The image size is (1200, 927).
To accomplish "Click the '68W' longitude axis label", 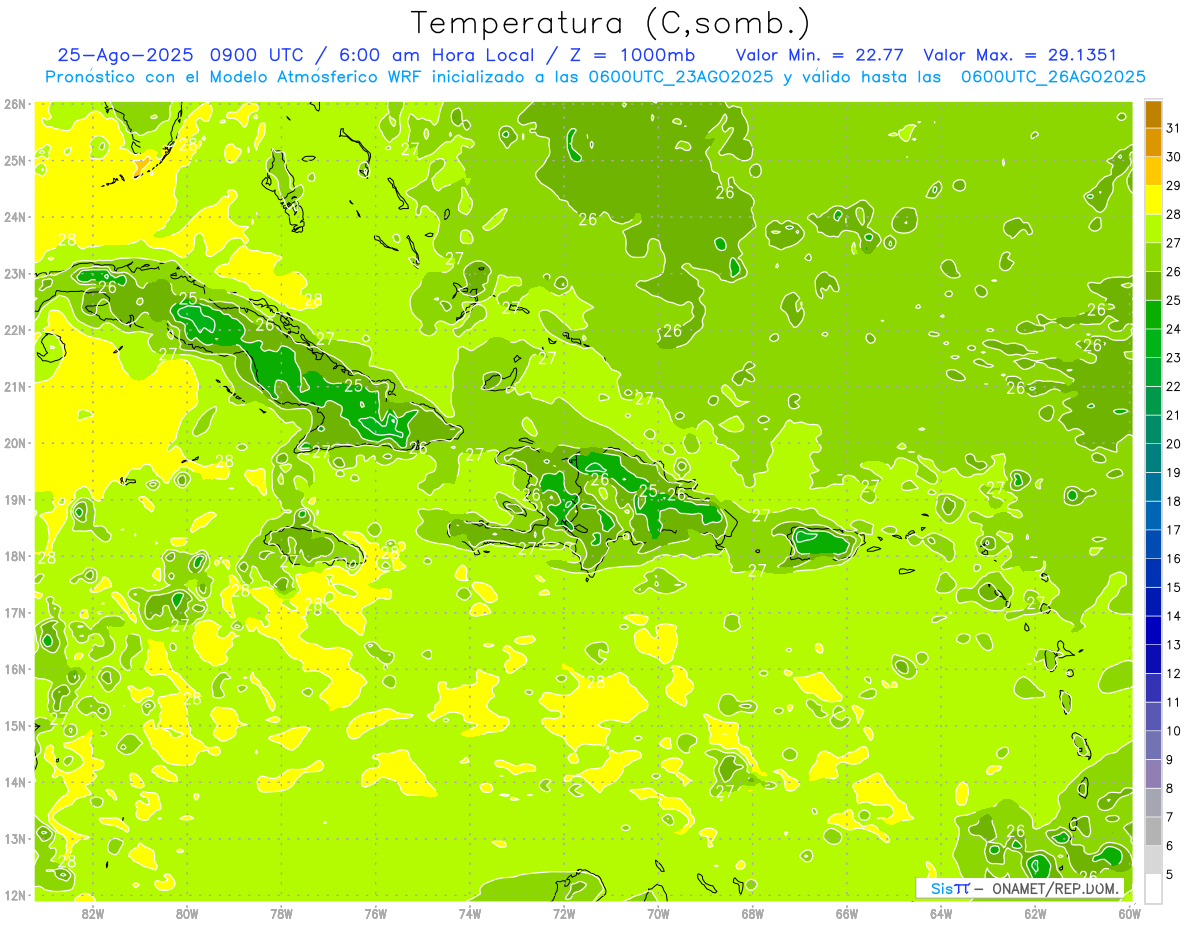I will coord(753,913).
